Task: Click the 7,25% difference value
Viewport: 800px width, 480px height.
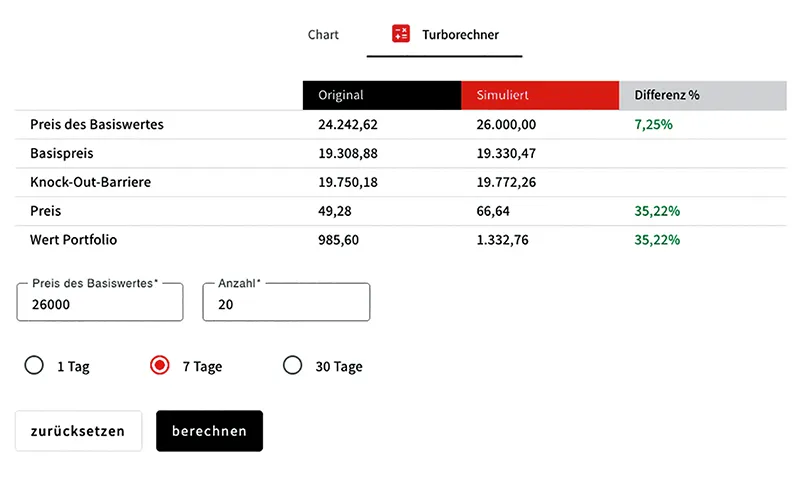Action: click(x=653, y=124)
